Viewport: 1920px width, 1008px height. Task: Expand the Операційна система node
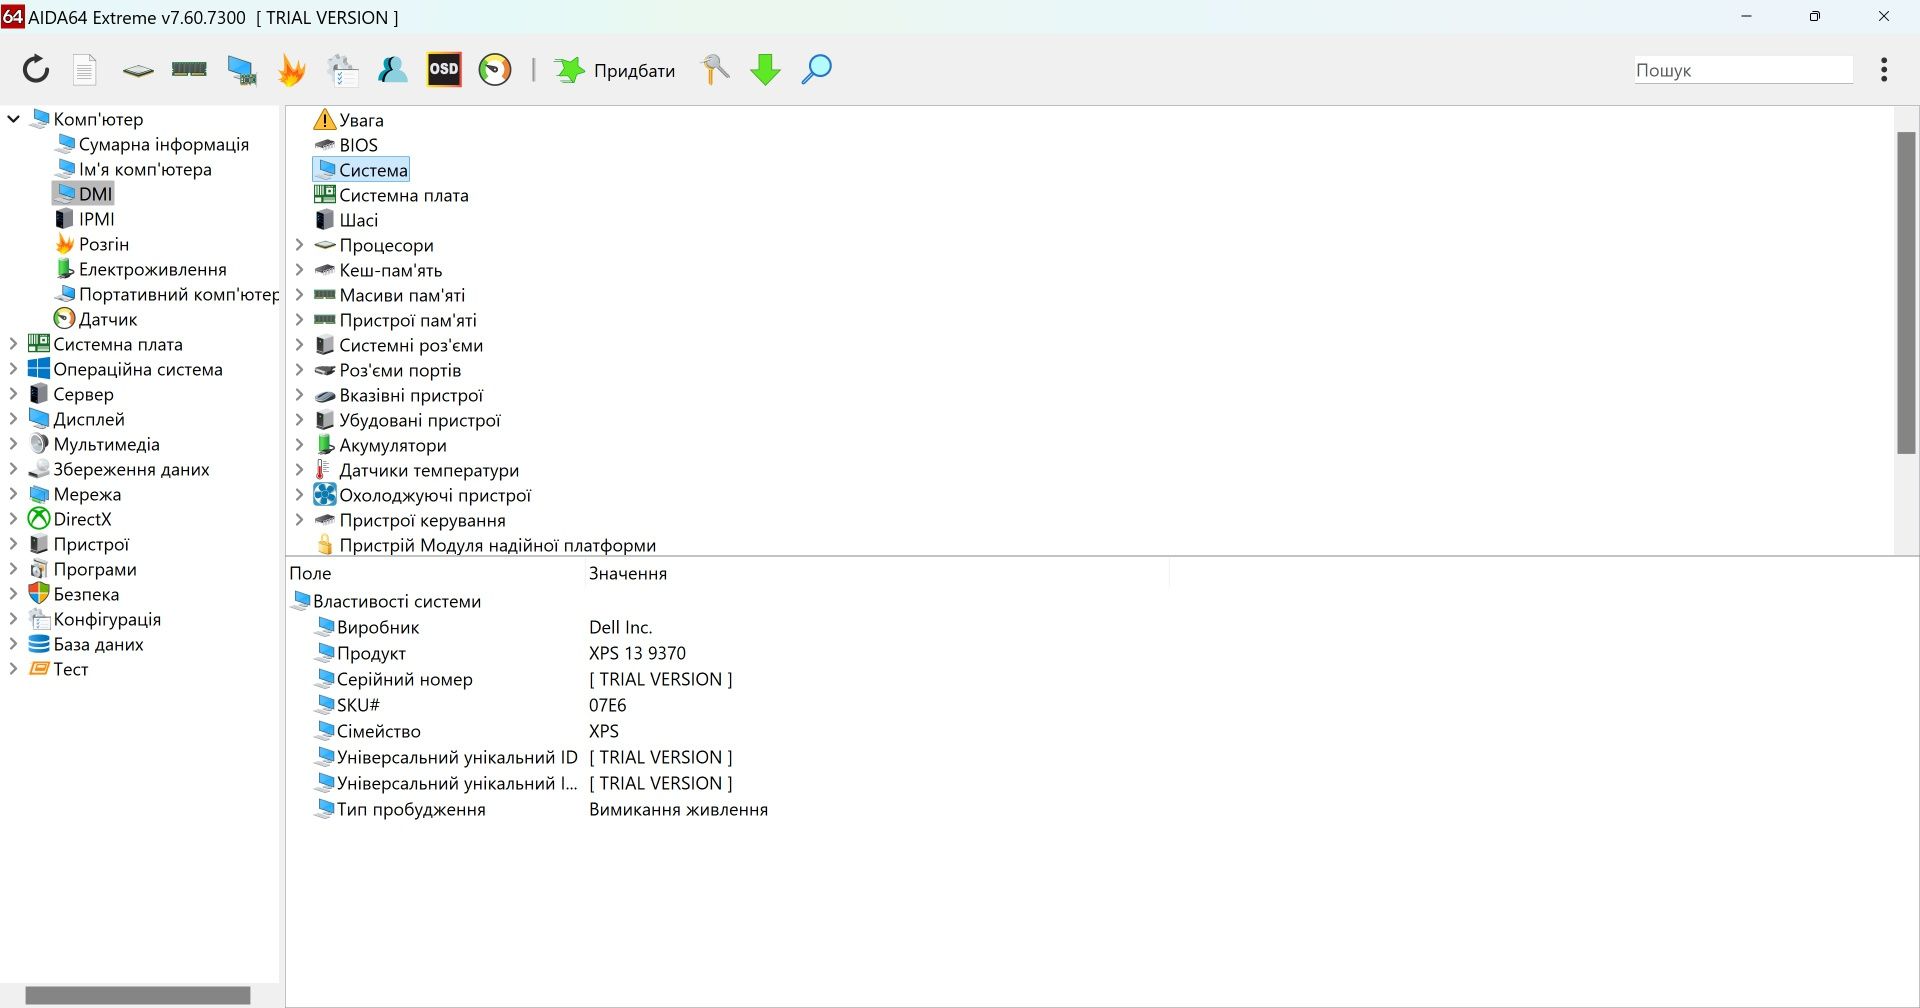pos(14,369)
